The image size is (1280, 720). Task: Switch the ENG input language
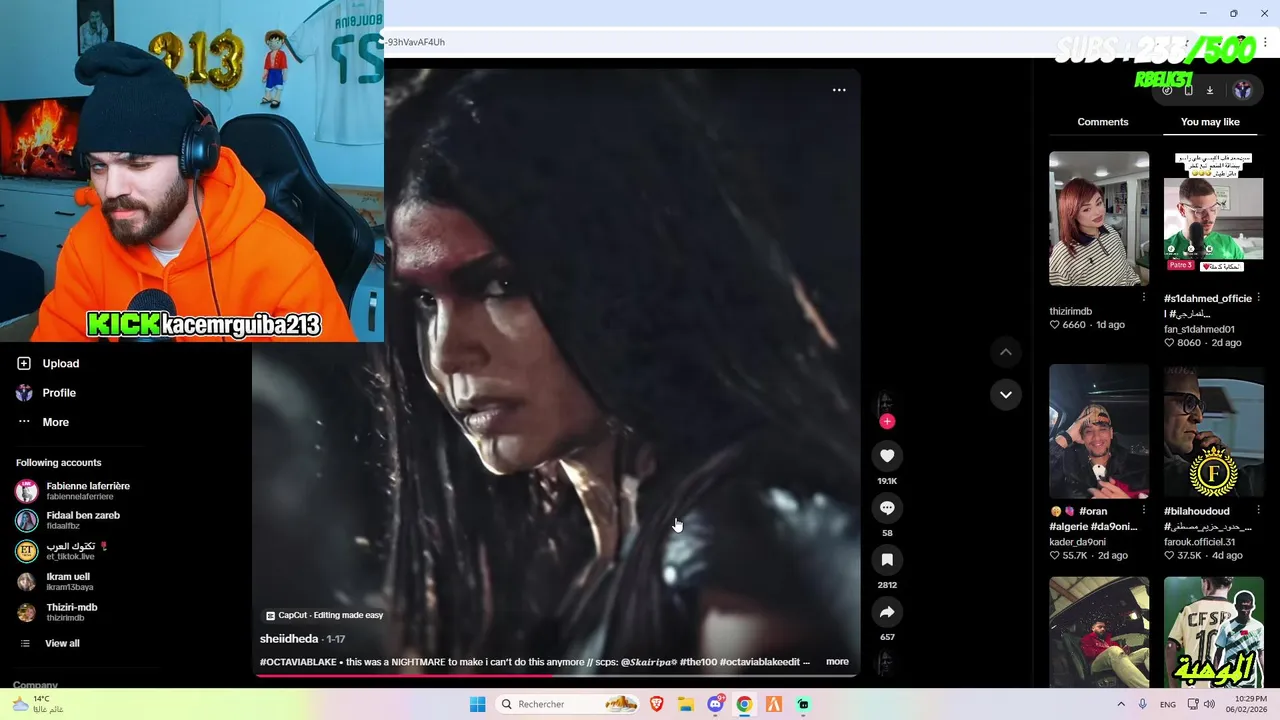click(x=1168, y=704)
